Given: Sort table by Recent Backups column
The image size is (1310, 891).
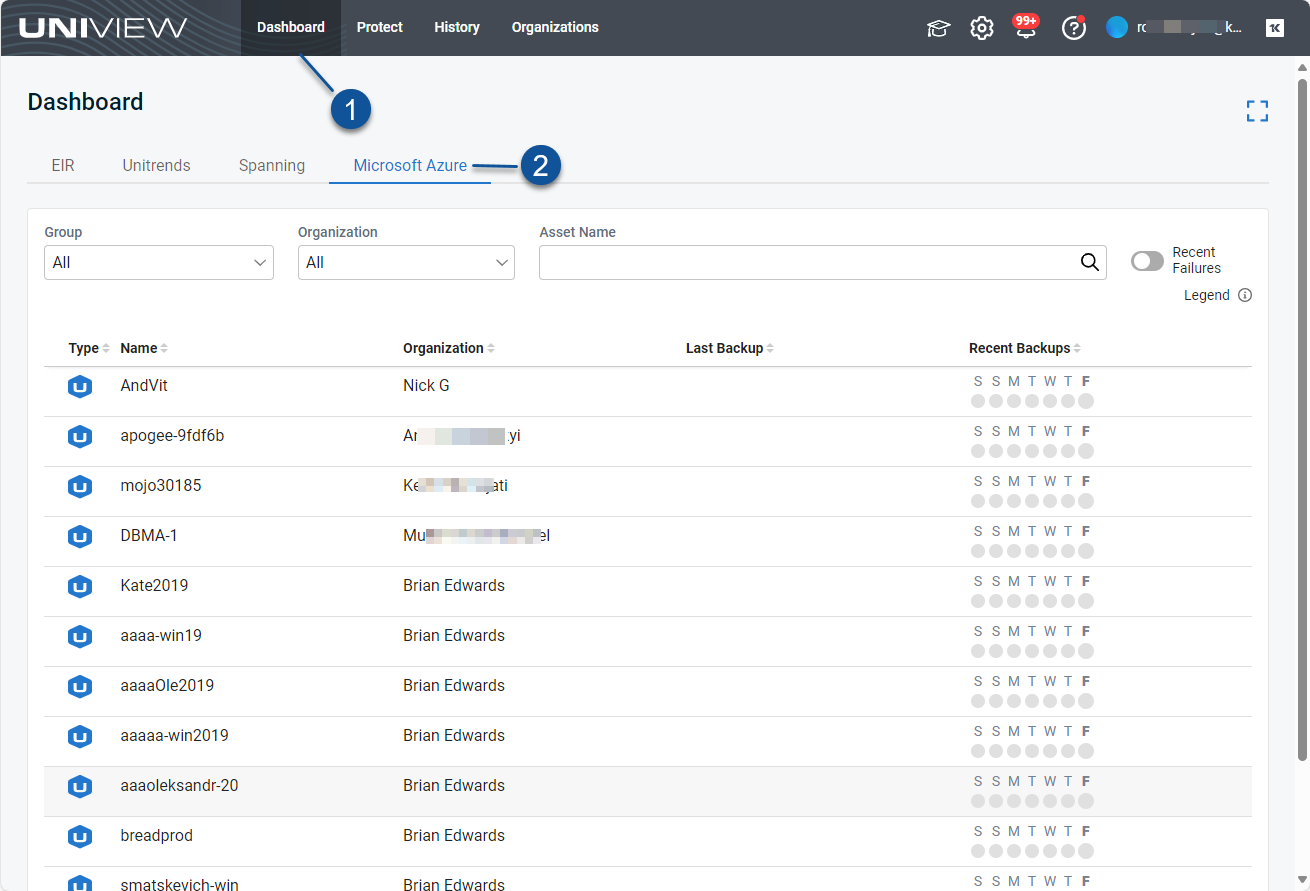Looking at the screenshot, I should [x=1025, y=348].
